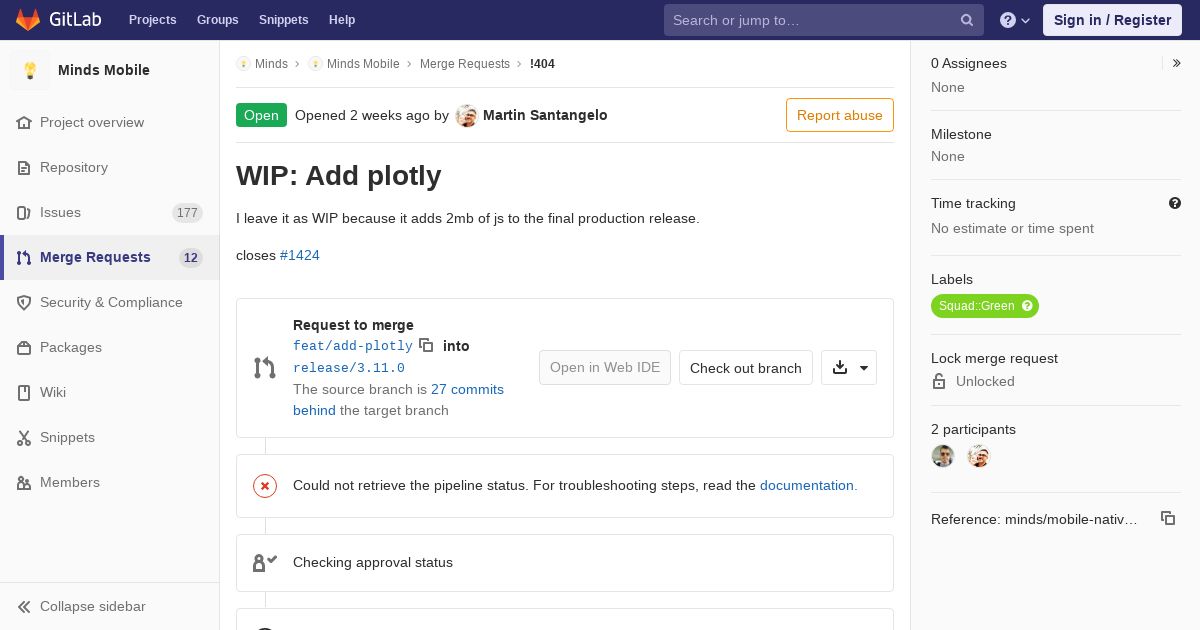
Task: Open the Groups menu
Action: point(217,20)
